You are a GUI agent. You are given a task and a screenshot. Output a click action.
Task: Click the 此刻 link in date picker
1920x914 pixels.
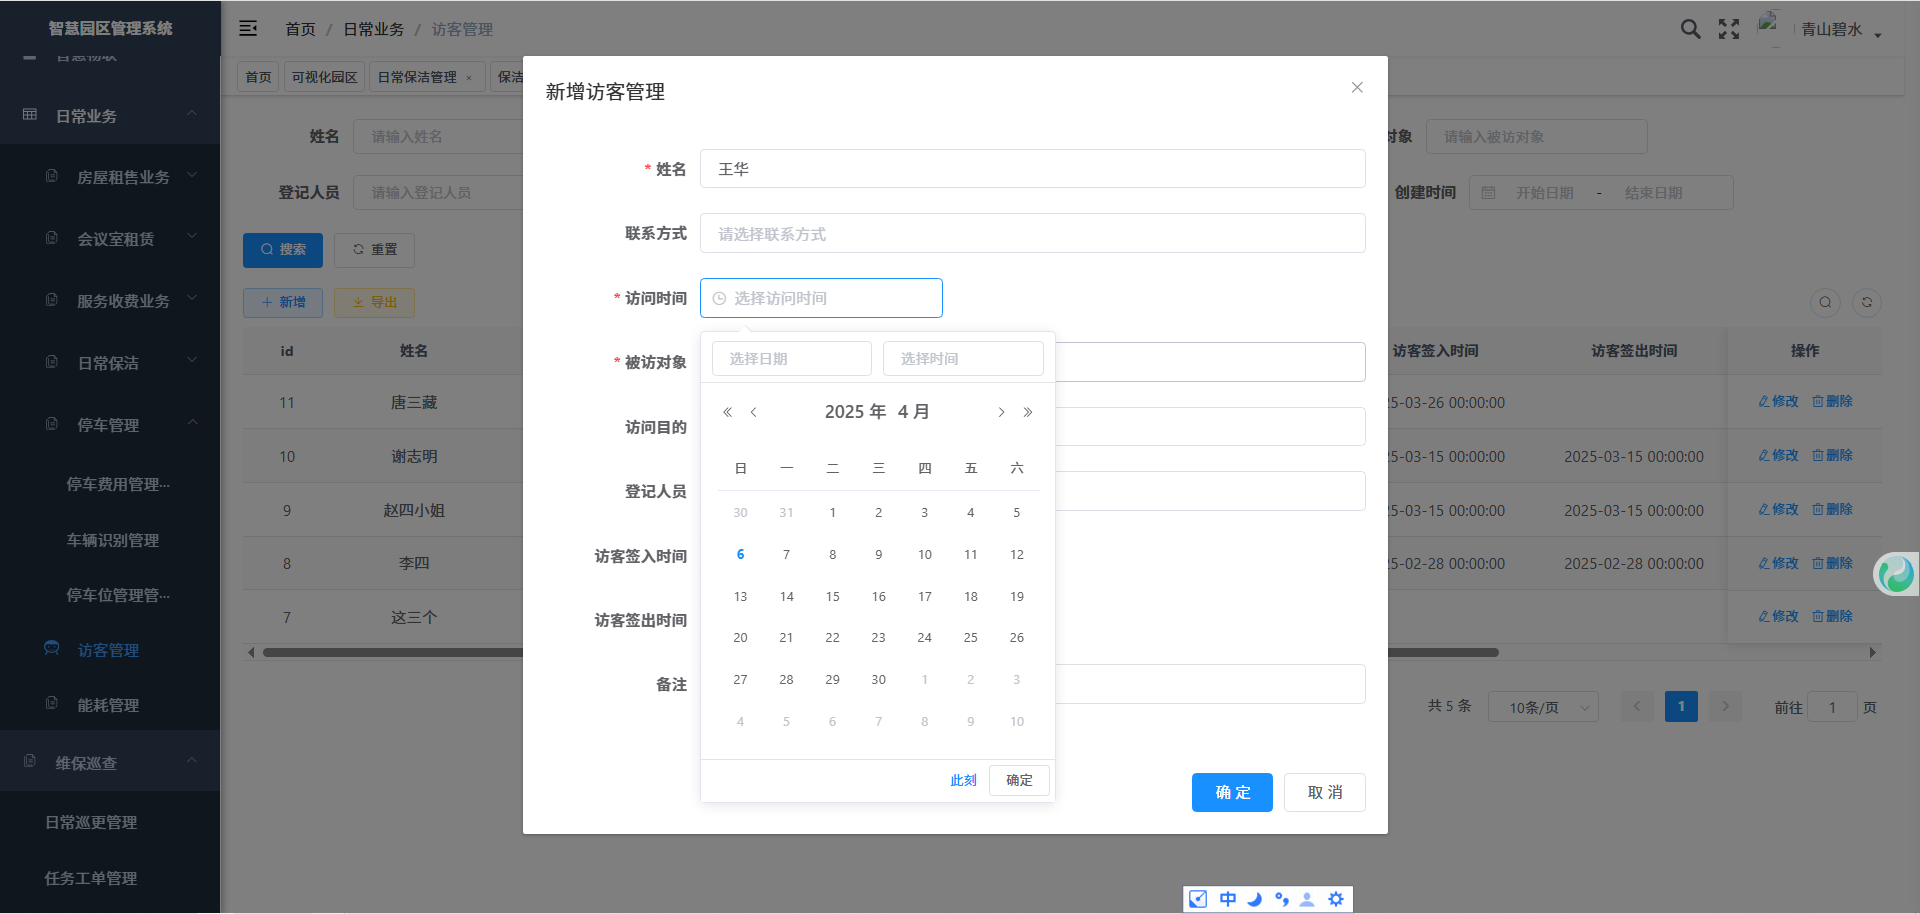pos(962,780)
